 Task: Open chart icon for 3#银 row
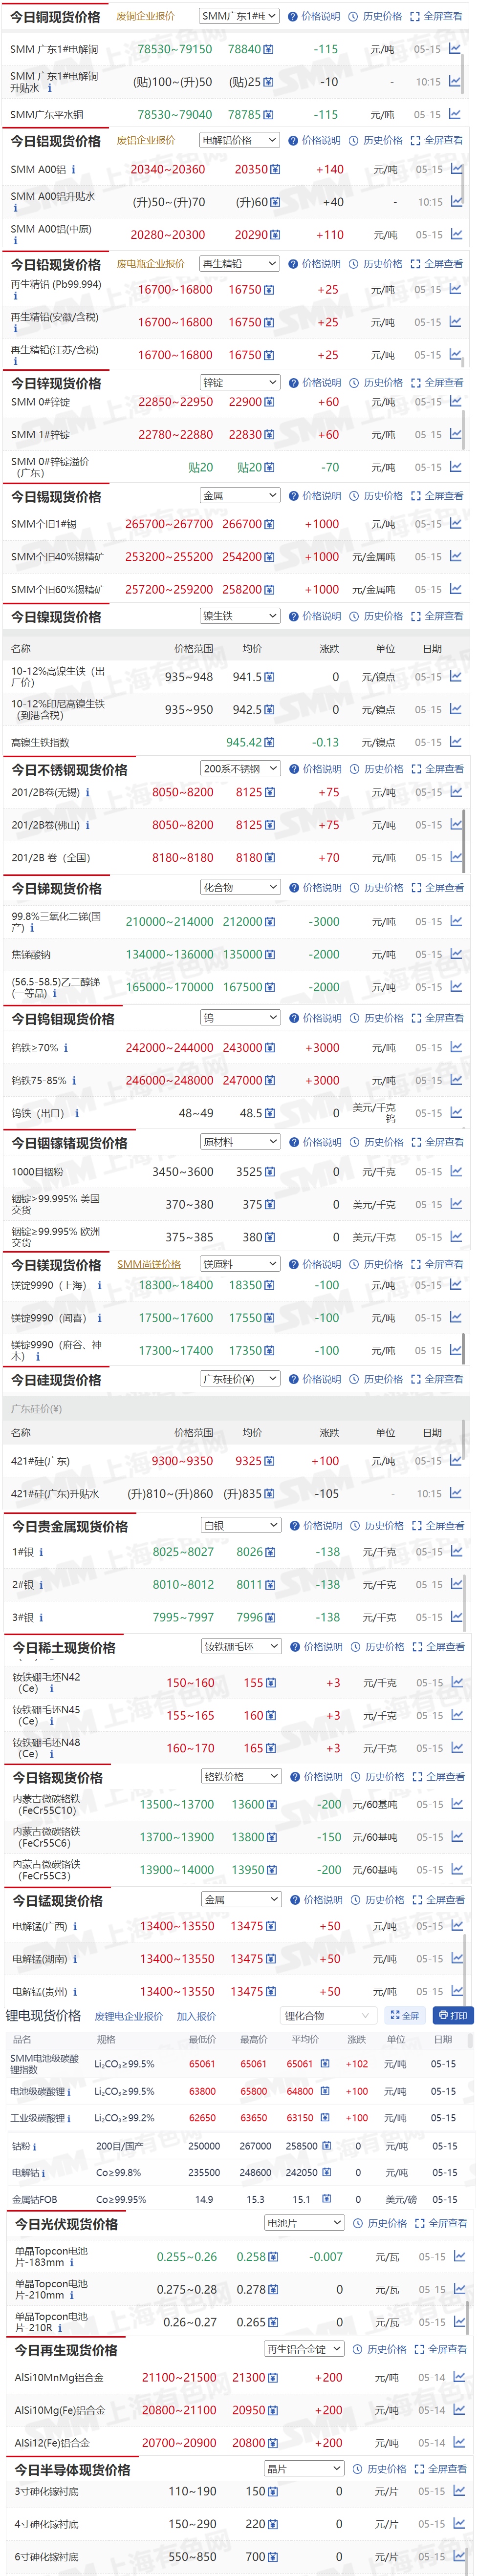pos(457,1616)
